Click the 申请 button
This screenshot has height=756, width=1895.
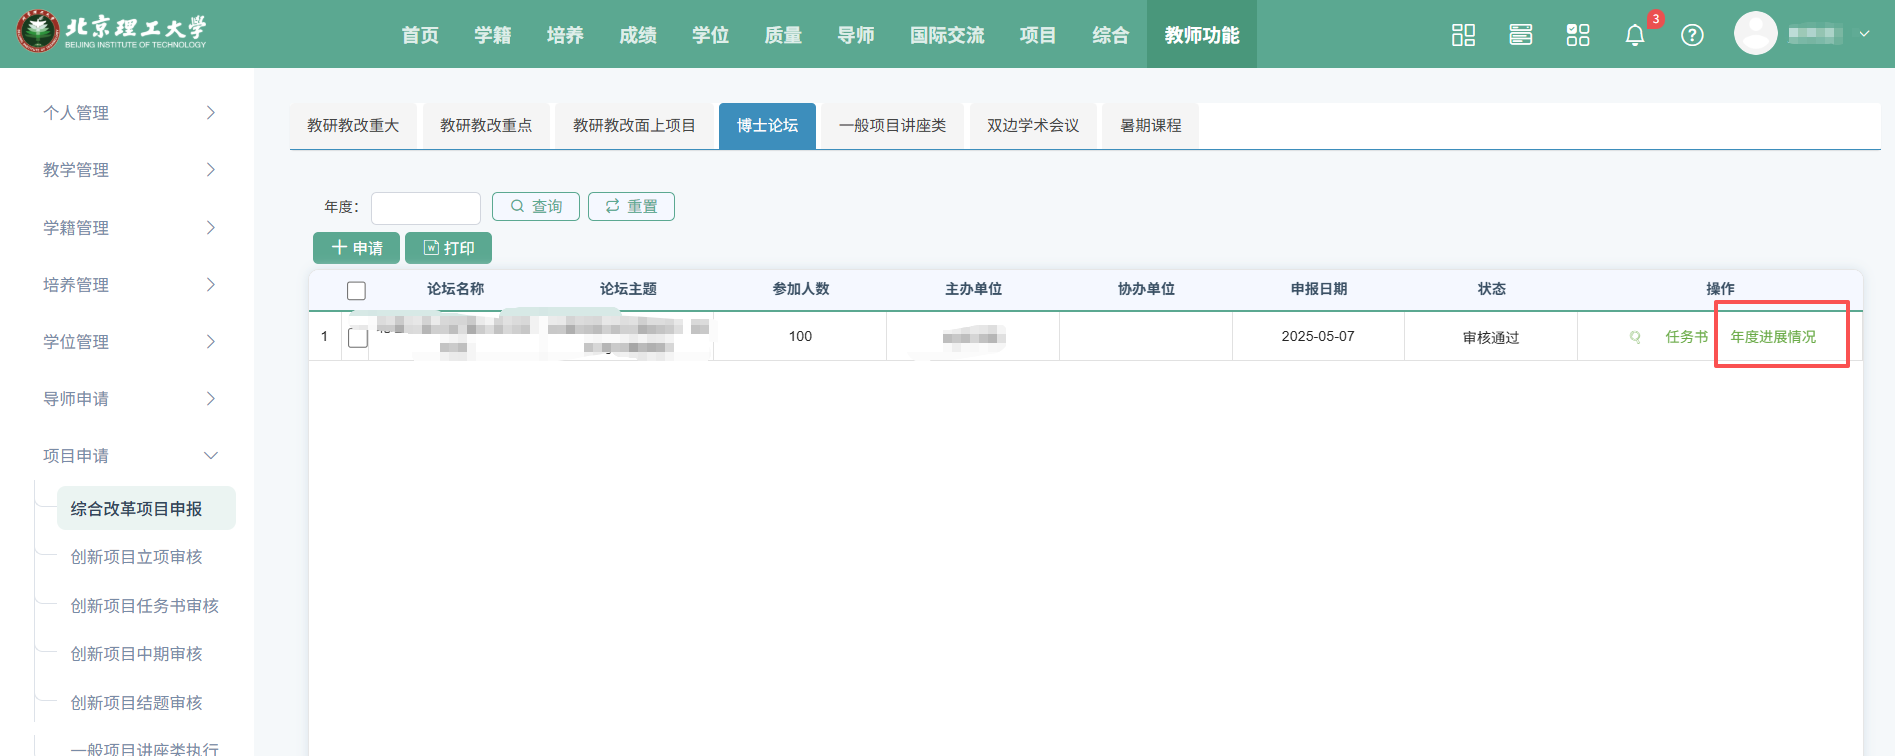[356, 248]
